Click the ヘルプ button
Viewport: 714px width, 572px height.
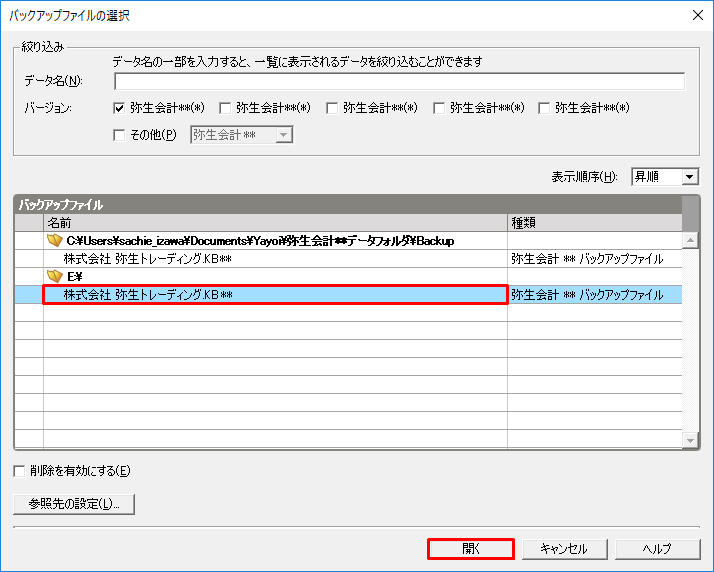(x=657, y=549)
